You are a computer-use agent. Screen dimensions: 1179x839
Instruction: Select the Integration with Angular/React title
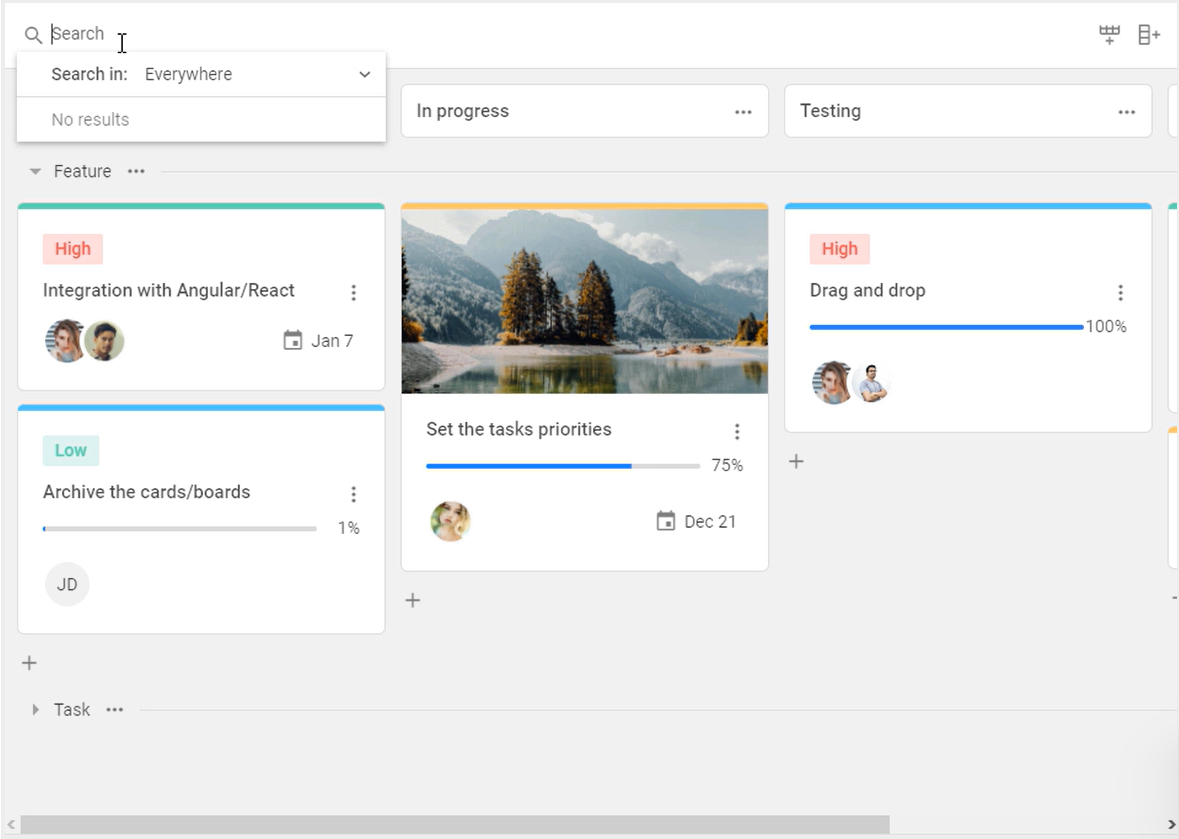pos(168,290)
